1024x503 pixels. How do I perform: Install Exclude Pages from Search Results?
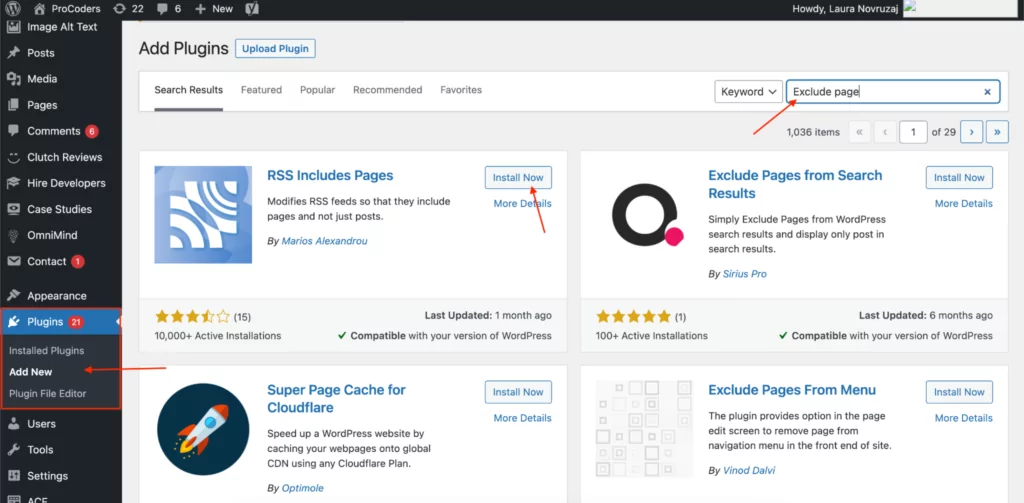point(959,178)
